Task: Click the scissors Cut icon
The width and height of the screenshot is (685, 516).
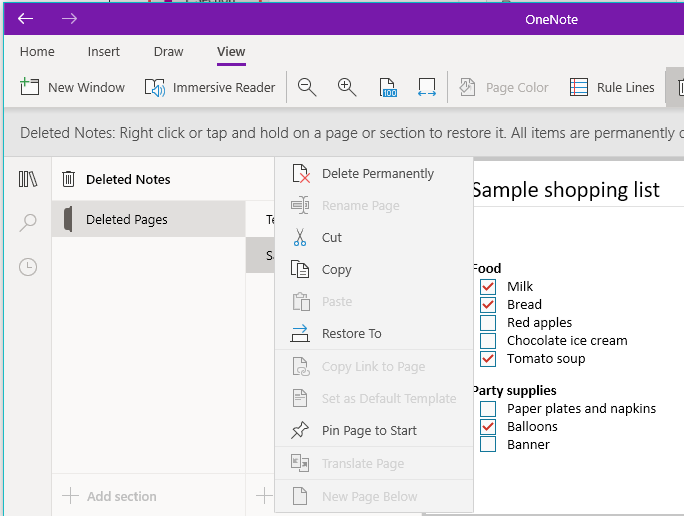Action: [300, 237]
